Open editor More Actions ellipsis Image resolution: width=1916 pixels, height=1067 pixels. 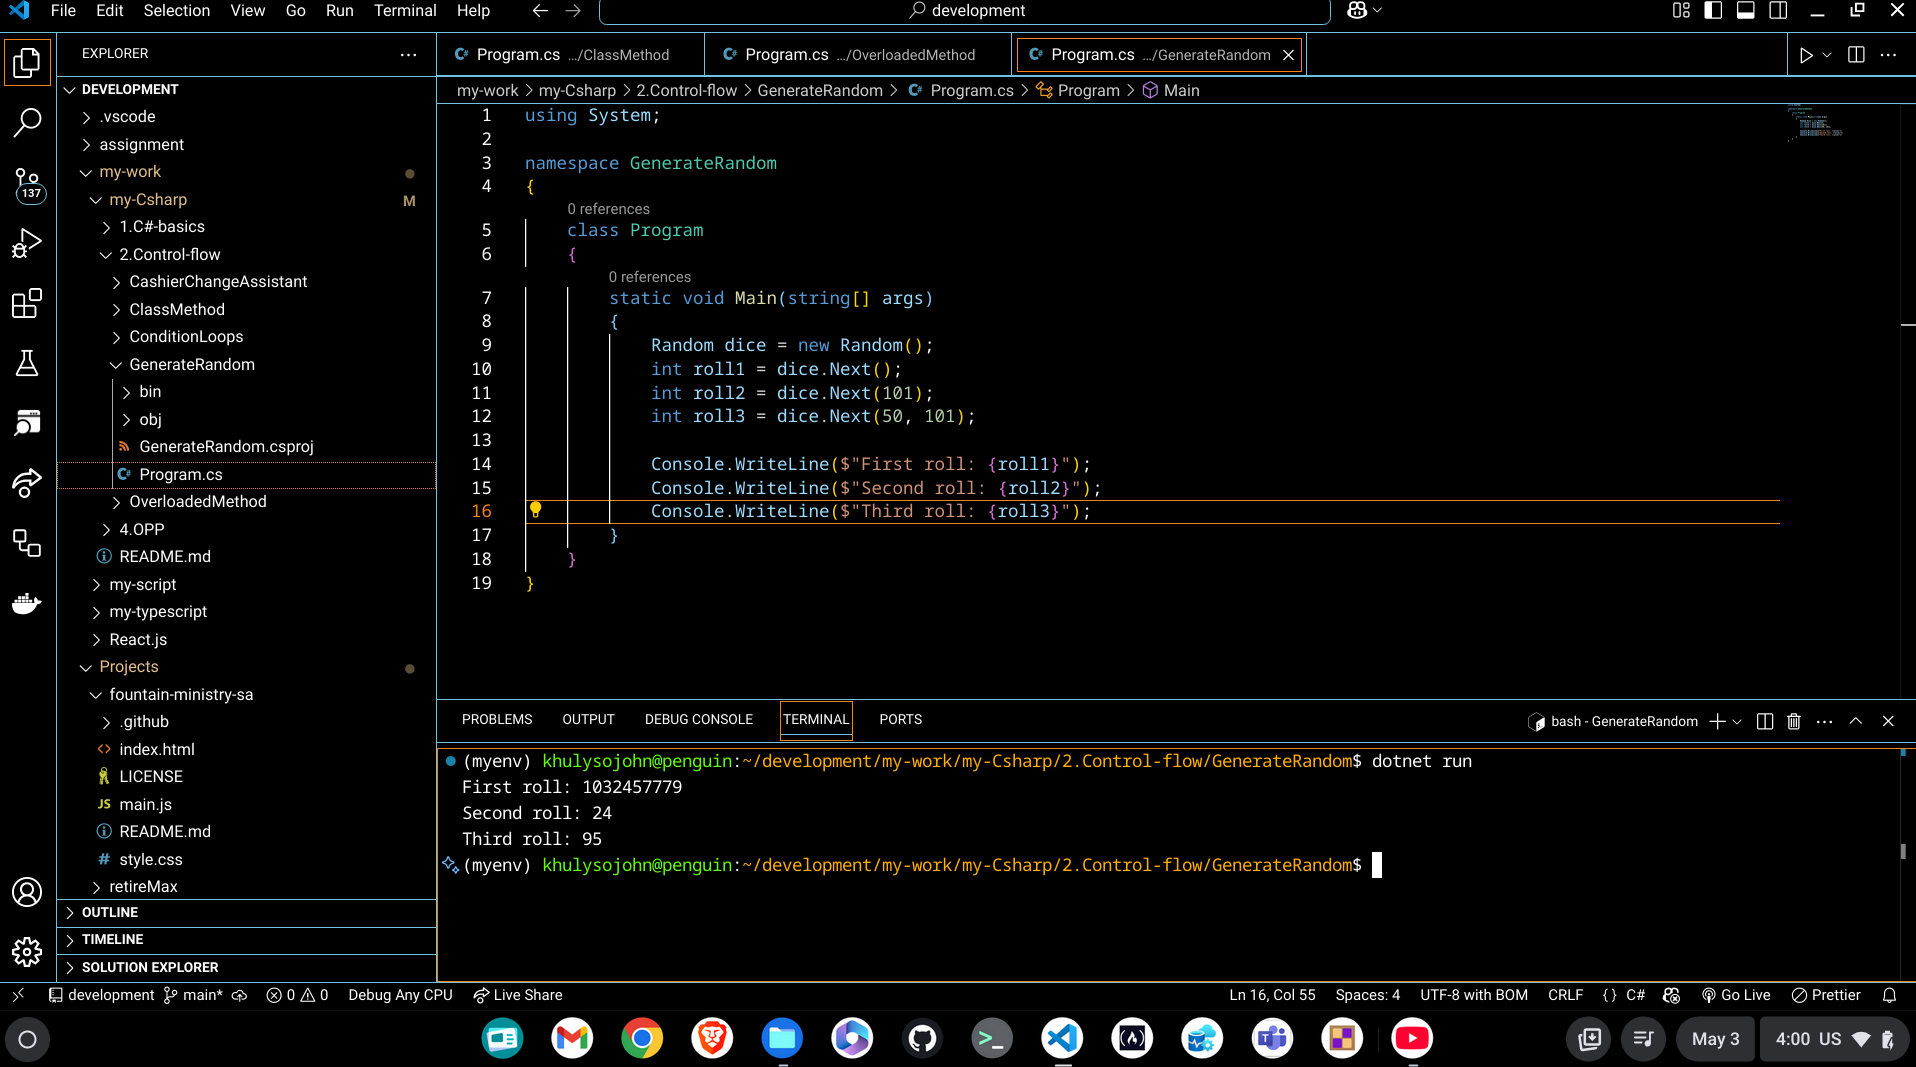(1888, 55)
